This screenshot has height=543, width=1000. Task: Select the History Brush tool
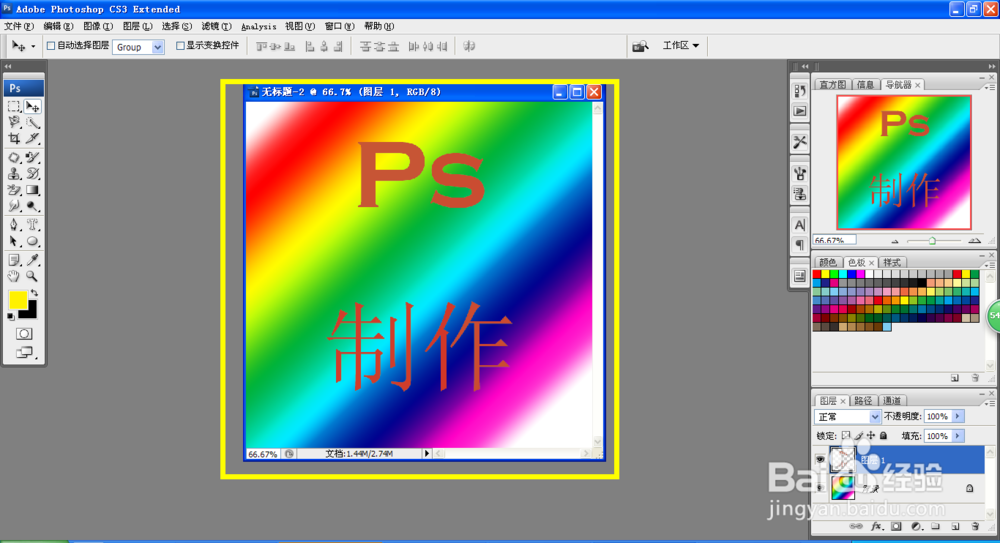(33, 174)
